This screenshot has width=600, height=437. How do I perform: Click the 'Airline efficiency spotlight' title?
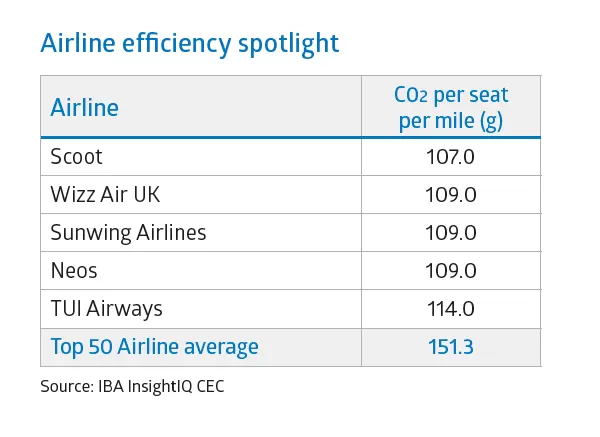point(189,44)
